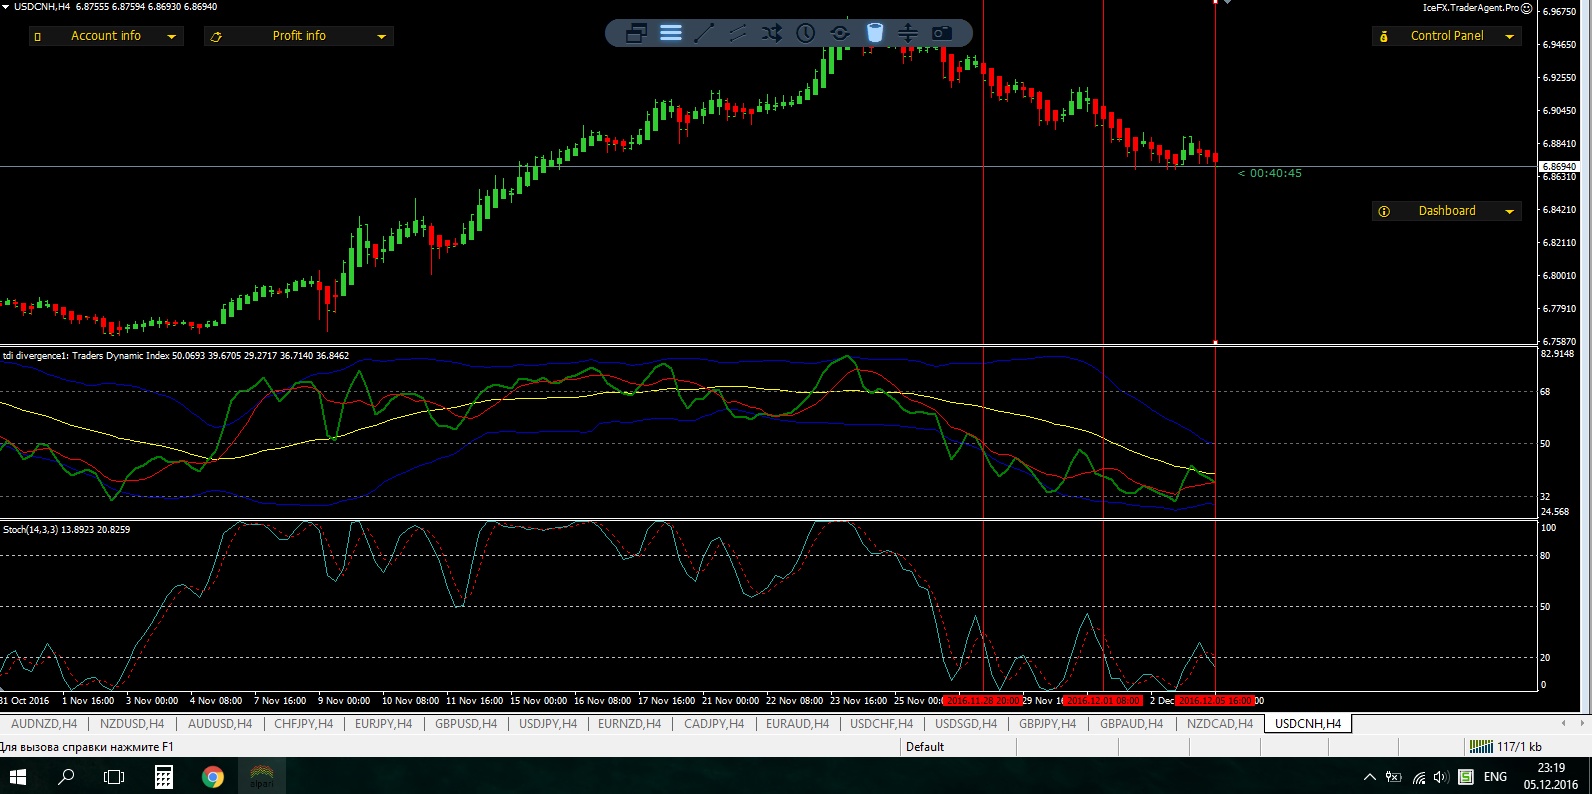Switch to the EURJPY,H4 chart tab
The height and width of the screenshot is (794, 1592).
click(x=383, y=724)
